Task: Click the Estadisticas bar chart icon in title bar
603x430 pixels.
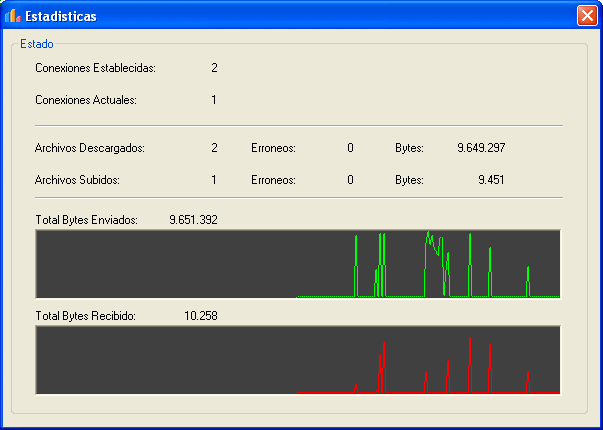Action: click(13, 15)
